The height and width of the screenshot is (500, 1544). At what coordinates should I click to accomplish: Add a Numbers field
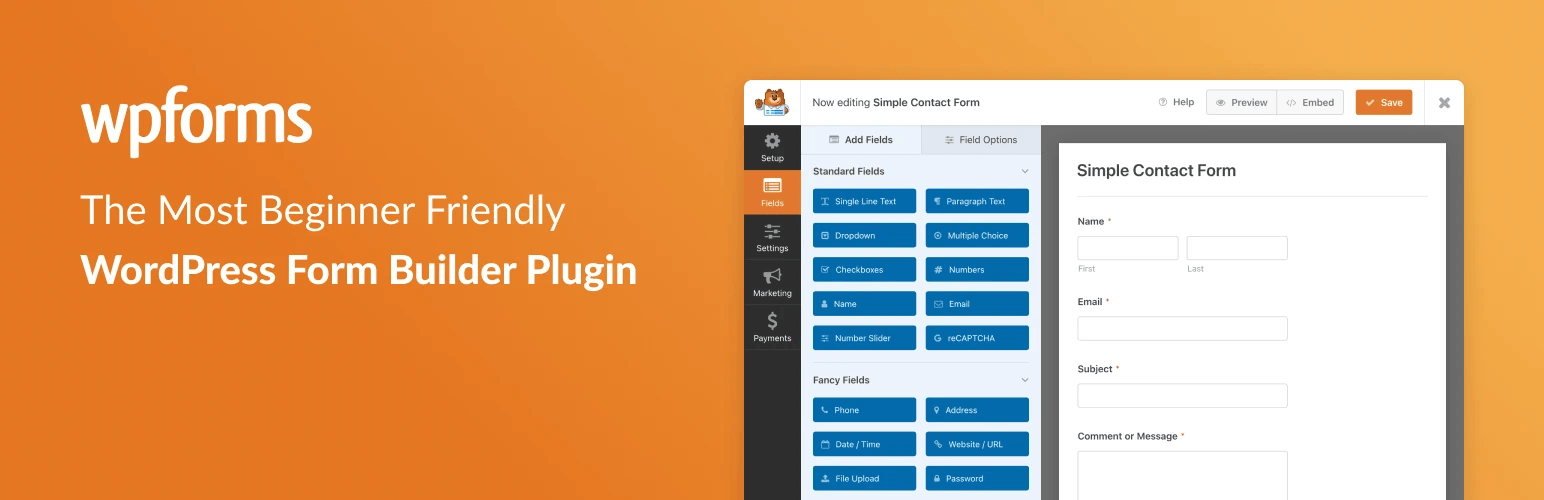click(977, 269)
